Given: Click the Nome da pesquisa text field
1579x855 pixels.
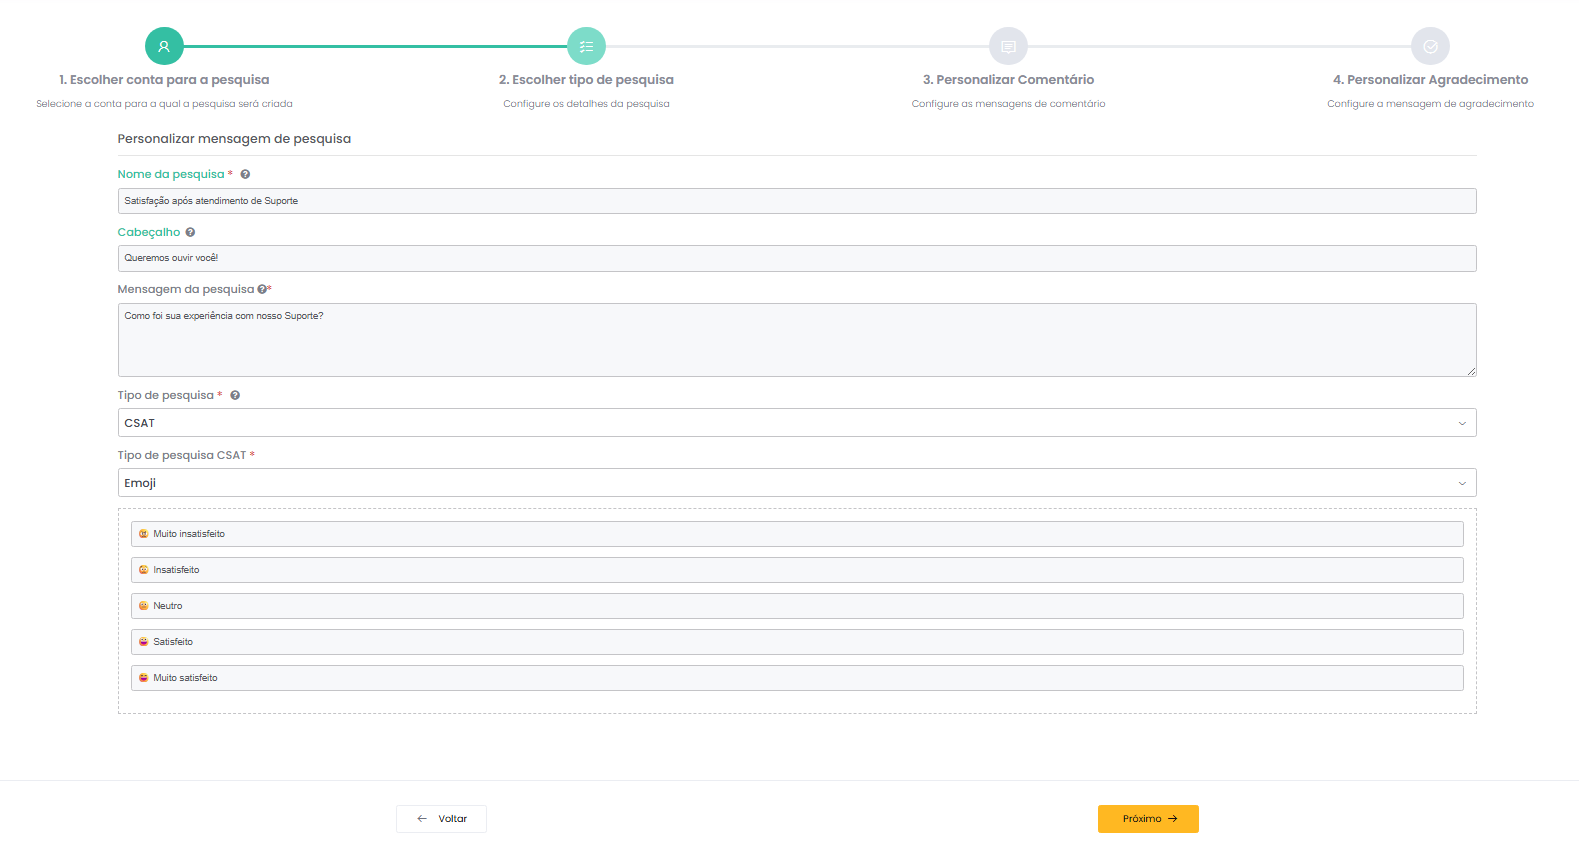Looking at the screenshot, I should [x=796, y=201].
